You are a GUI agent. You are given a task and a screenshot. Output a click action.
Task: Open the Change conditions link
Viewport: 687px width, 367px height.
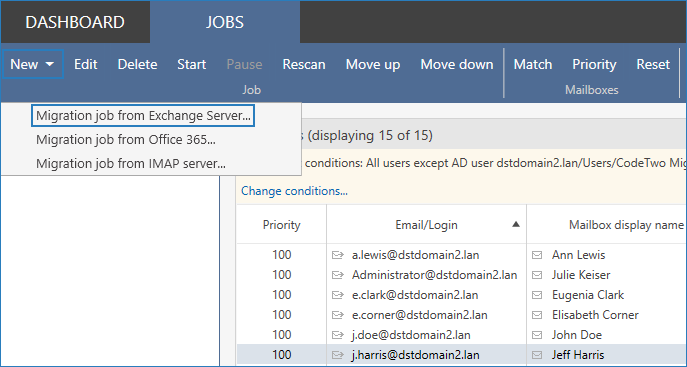coord(294,191)
